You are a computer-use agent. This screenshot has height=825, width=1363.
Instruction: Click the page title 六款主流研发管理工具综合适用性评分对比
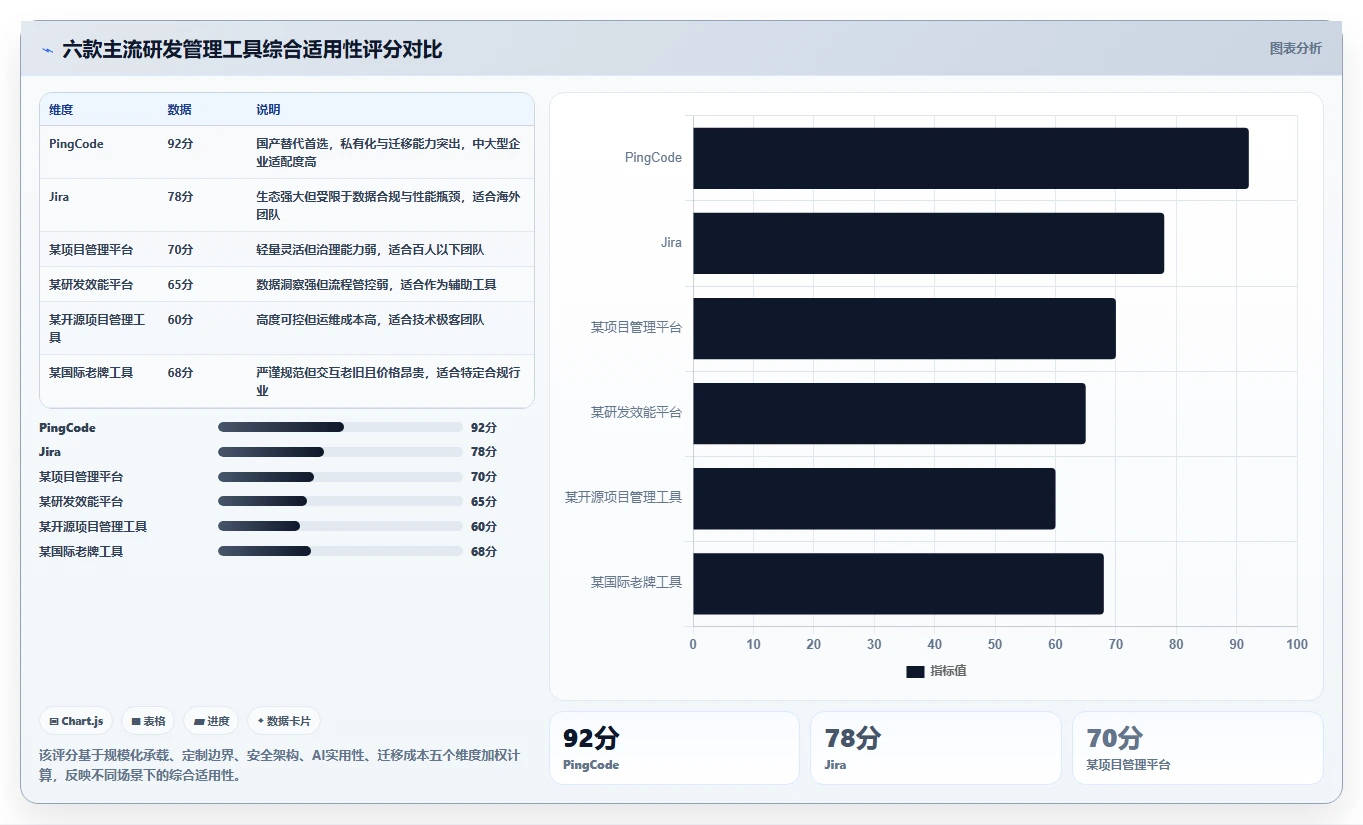pyautogui.click(x=252, y=49)
